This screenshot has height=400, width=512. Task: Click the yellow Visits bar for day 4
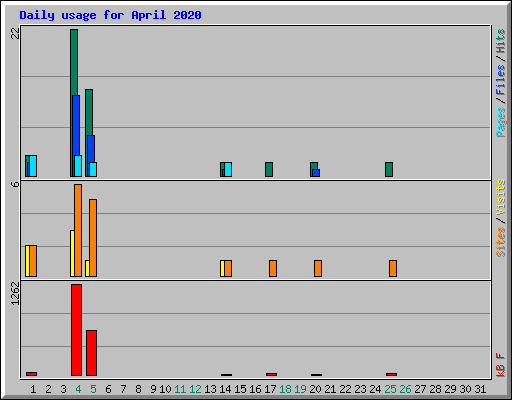[x=72, y=253]
